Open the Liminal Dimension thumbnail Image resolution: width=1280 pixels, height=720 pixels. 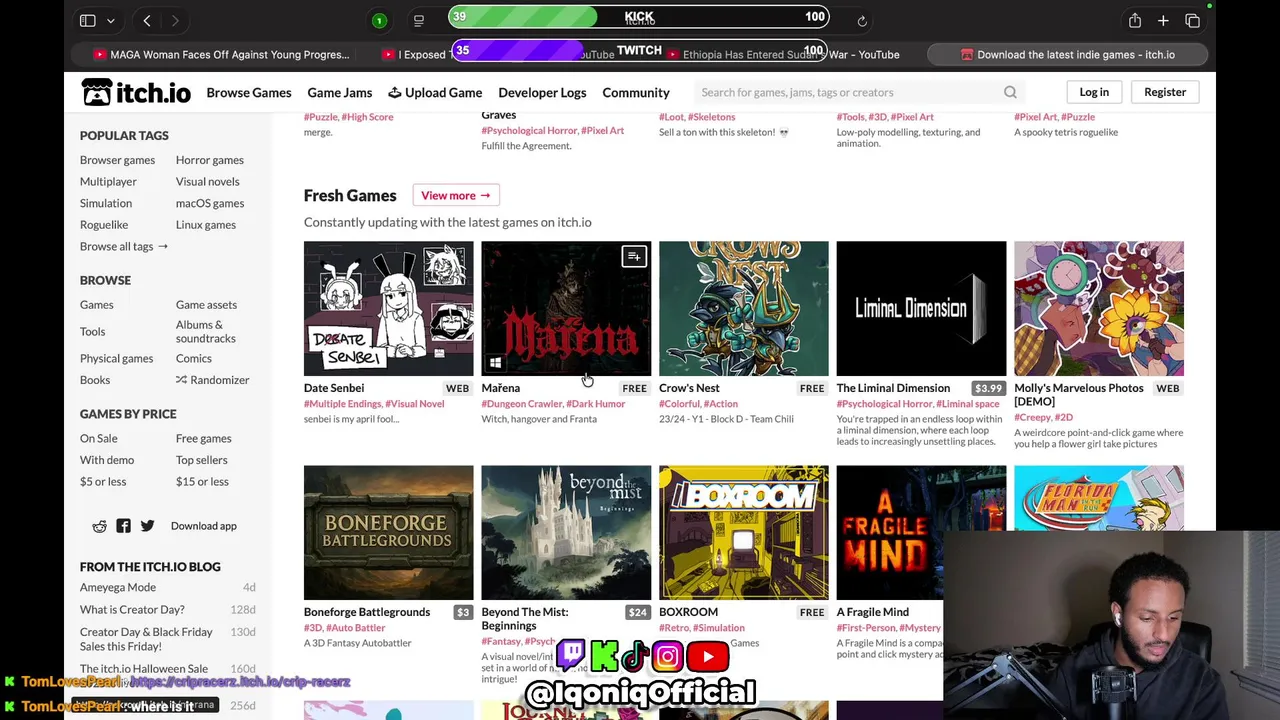coord(921,308)
